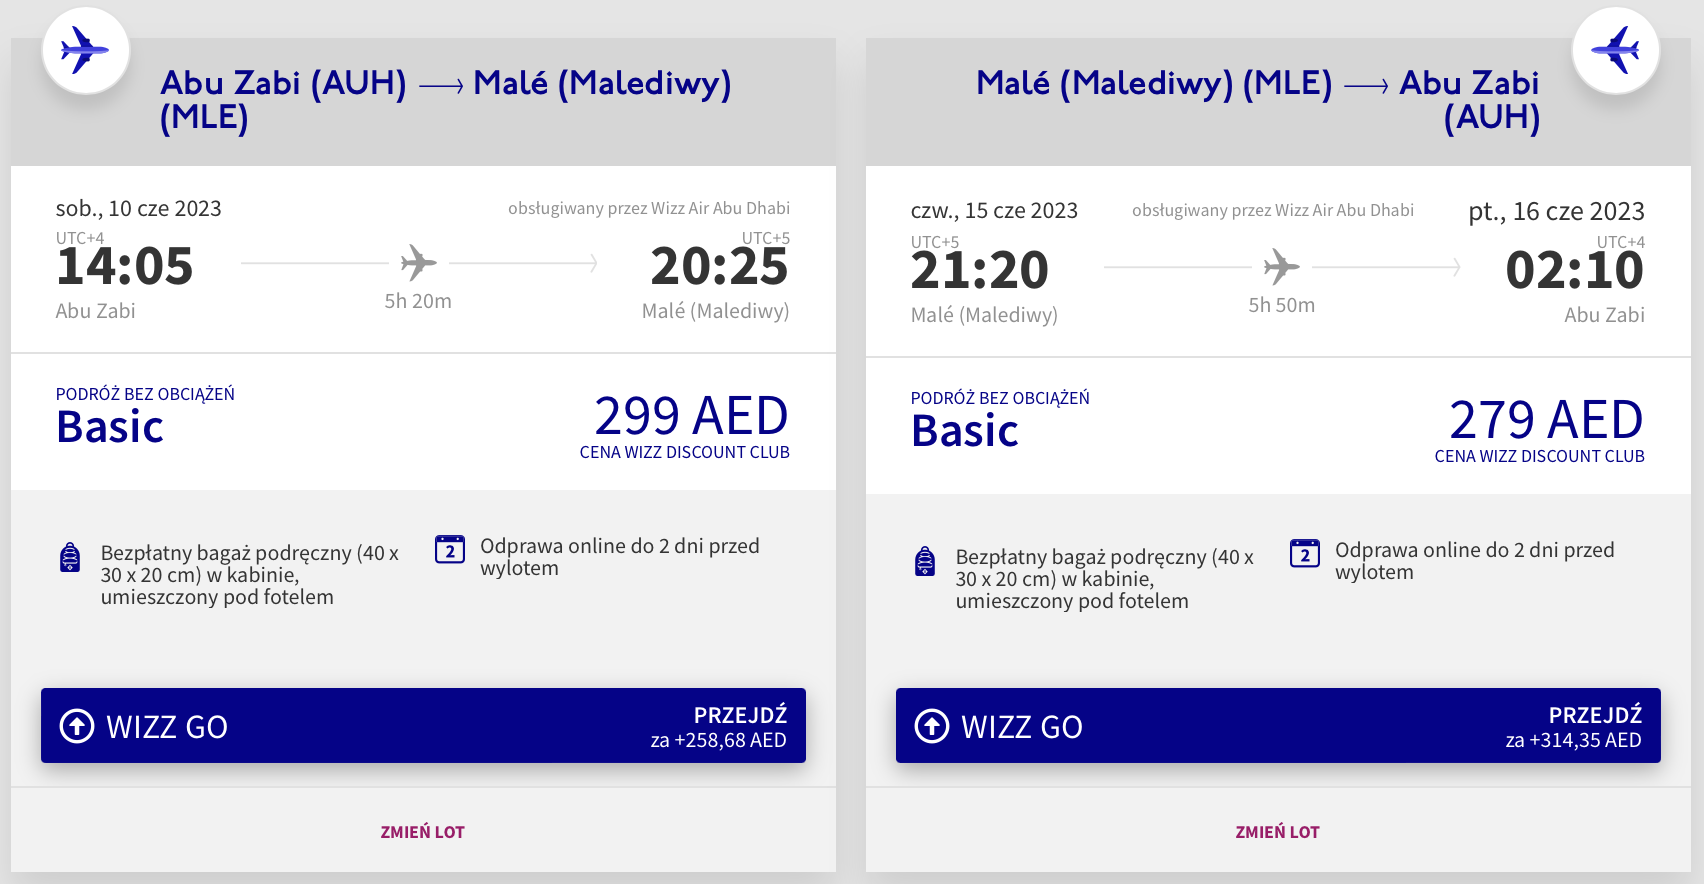Upgrade to WIZZ GO for +314,35 AED

(x=1278, y=726)
